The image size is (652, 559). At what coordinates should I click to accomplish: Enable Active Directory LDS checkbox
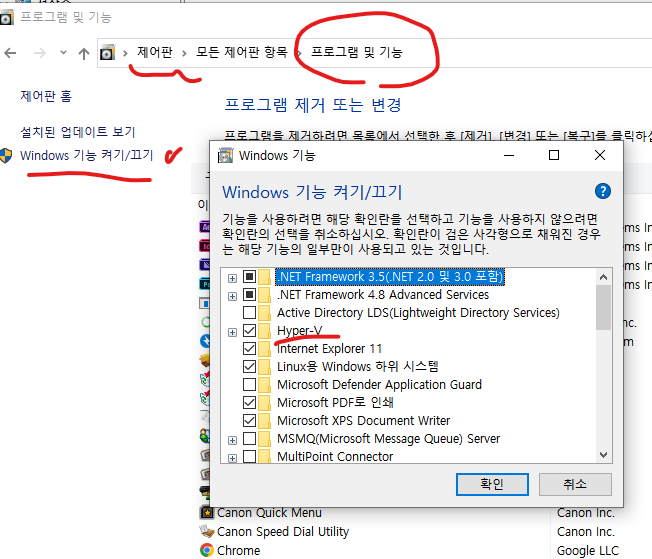(x=249, y=312)
